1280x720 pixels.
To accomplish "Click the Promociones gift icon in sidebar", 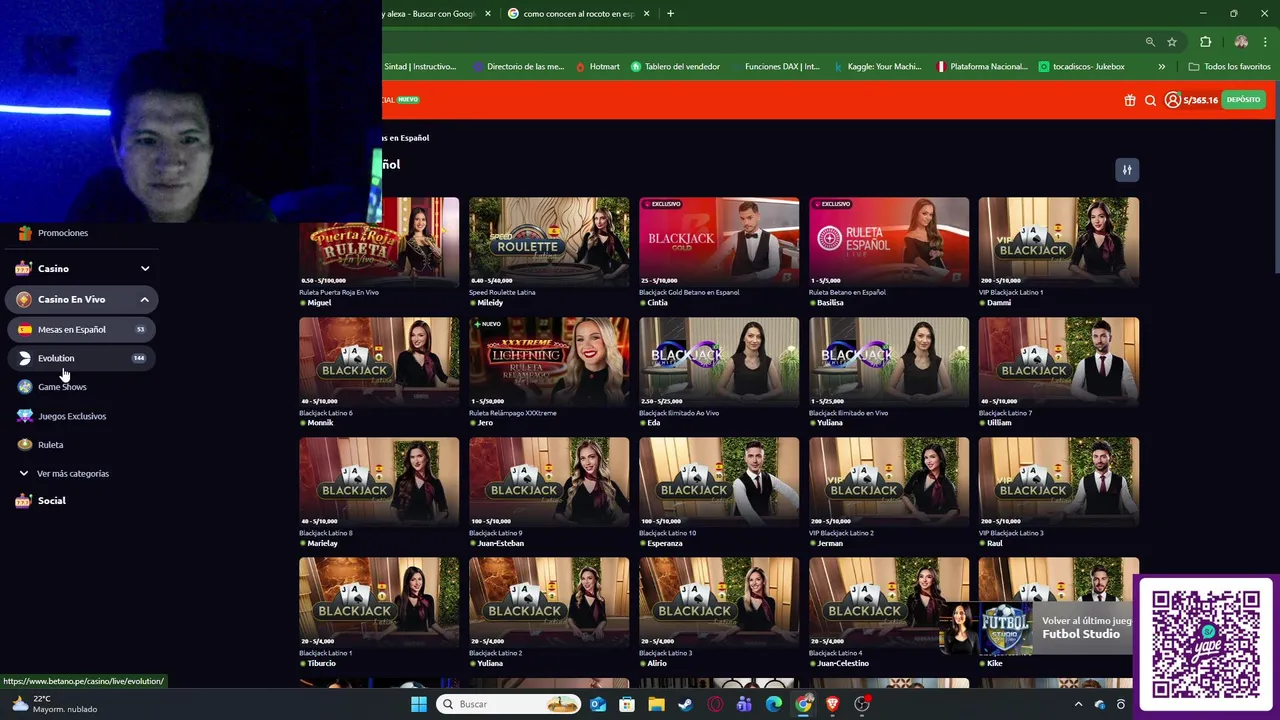I will tap(25, 233).
